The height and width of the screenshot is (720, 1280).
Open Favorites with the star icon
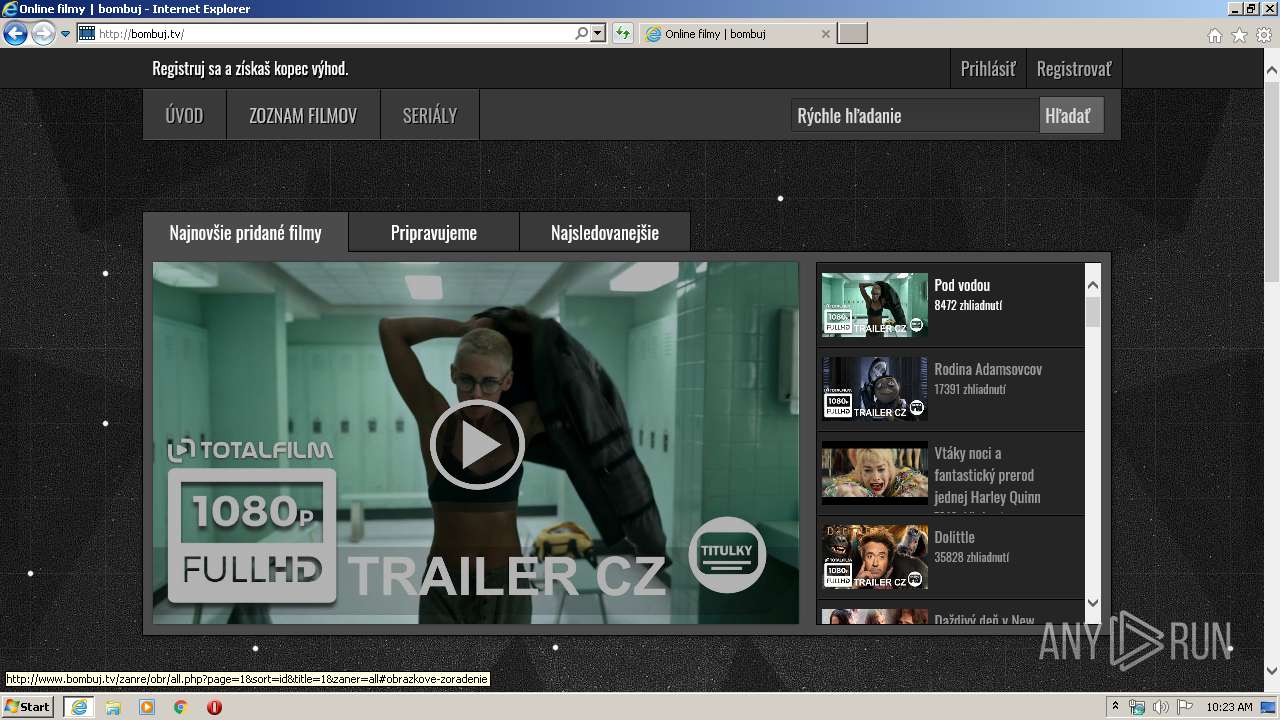(x=1239, y=35)
